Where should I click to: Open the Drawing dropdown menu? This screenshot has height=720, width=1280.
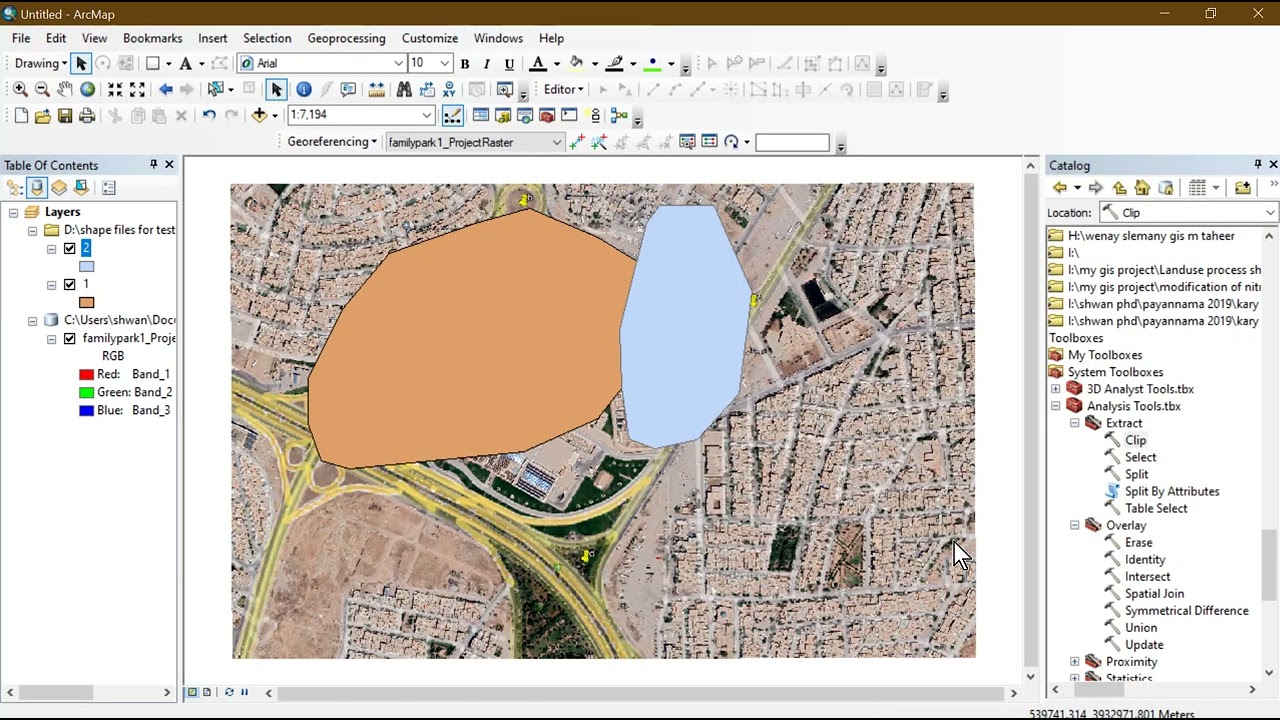coord(41,64)
